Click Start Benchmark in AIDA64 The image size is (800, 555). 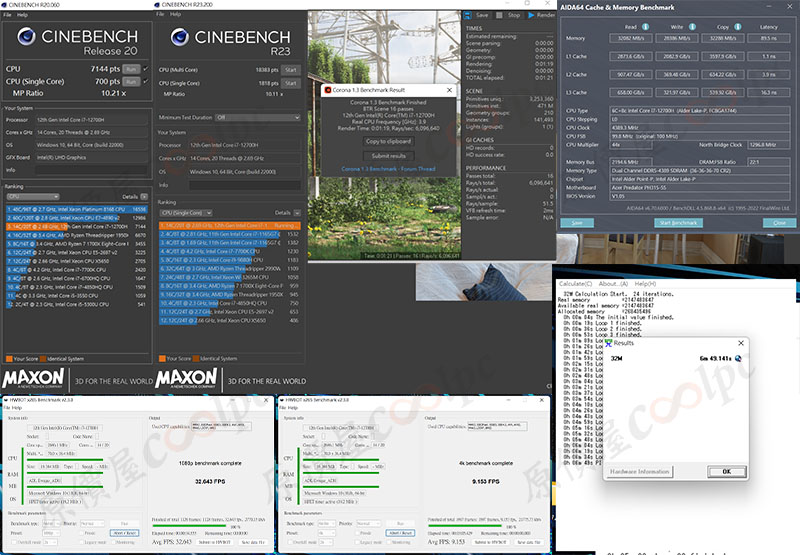pos(678,223)
